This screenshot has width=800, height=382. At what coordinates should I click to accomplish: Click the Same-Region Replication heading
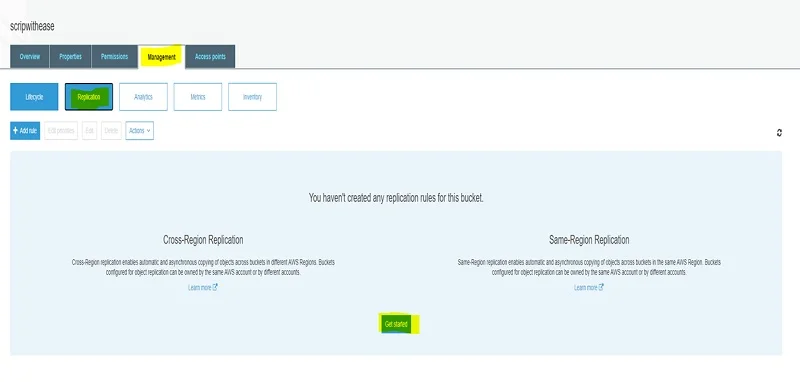tap(589, 240)
